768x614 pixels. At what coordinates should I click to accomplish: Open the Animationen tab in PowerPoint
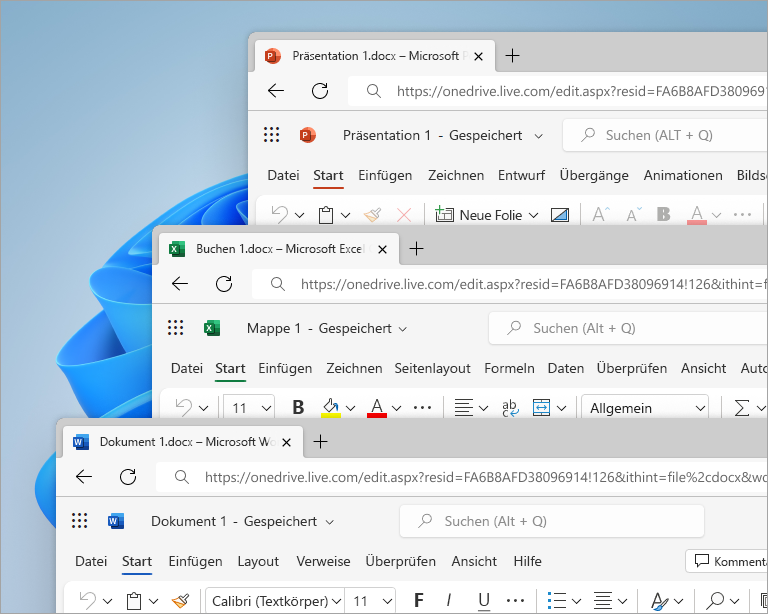pyautogui.click(x=683, y=175)
